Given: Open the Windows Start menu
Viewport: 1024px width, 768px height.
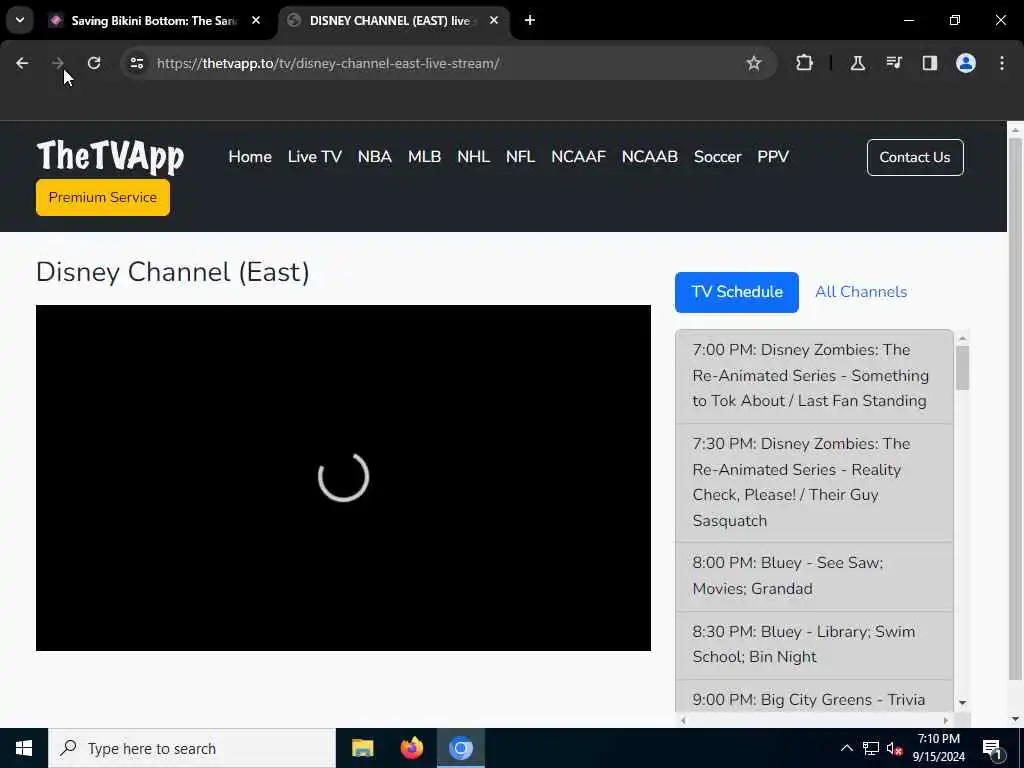Looking at the screenshot, I should click(x=24, y=748).
